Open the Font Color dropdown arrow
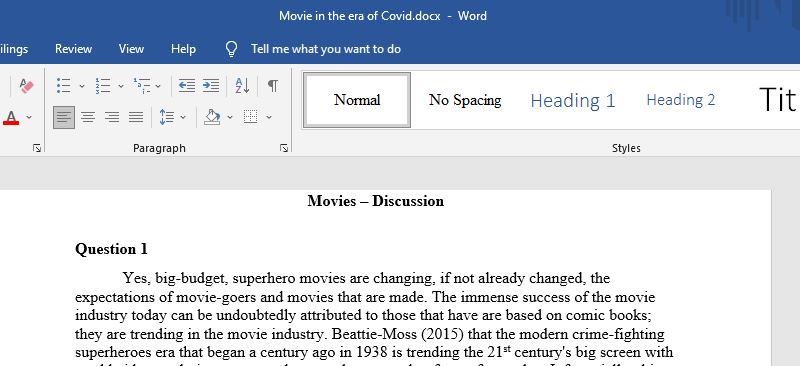800x366 pixels. 29,117
